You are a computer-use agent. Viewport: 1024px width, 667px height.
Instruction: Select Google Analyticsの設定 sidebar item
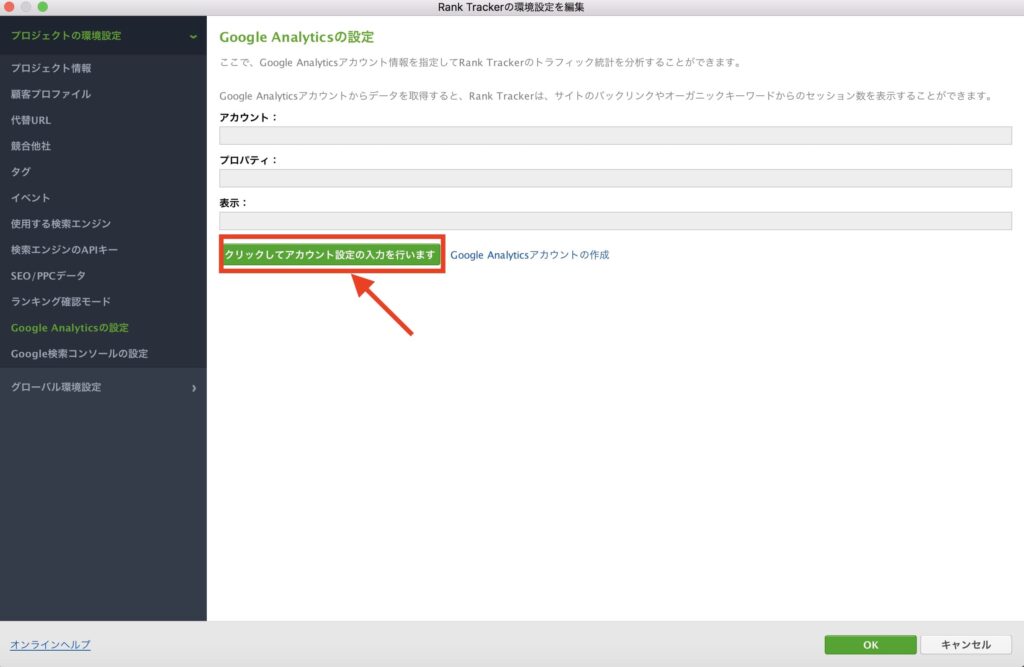tap(70, 327)
